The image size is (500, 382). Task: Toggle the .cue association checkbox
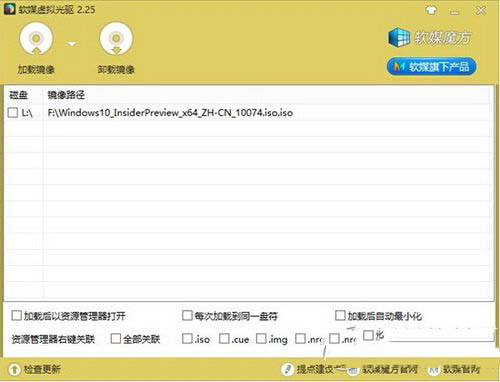tap(224, 339)
